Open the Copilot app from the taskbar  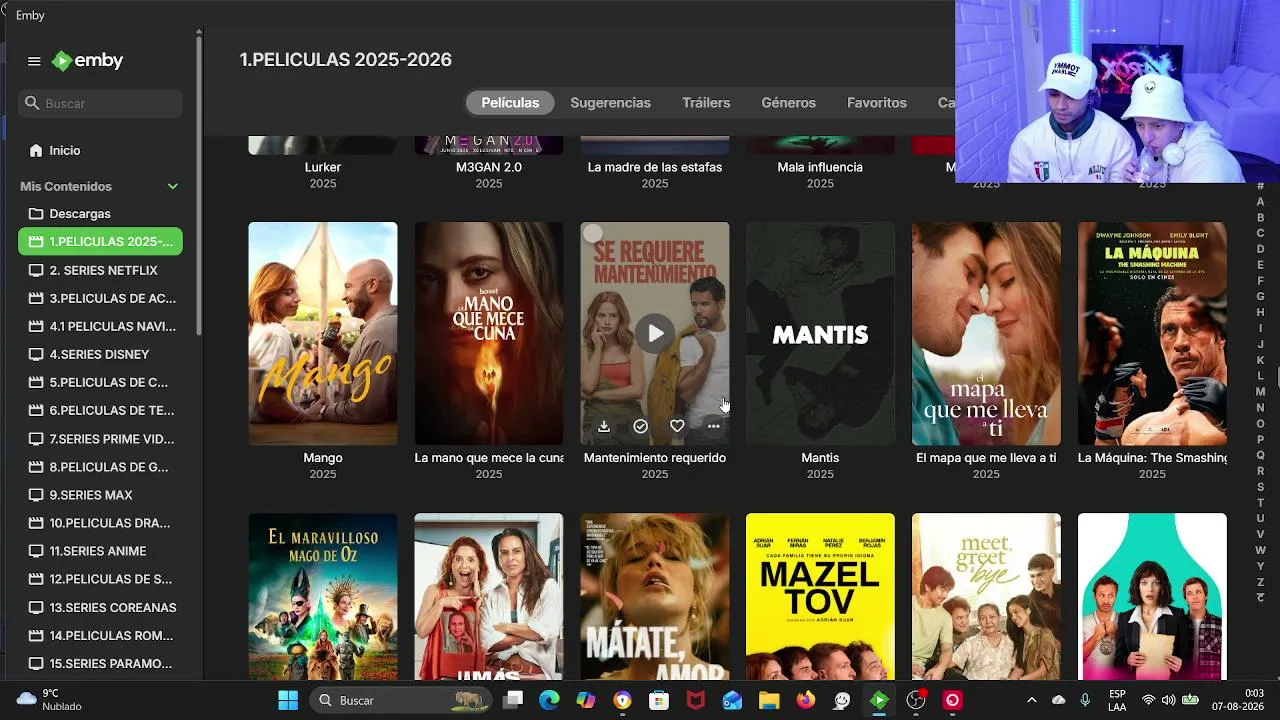coord(585,700)
